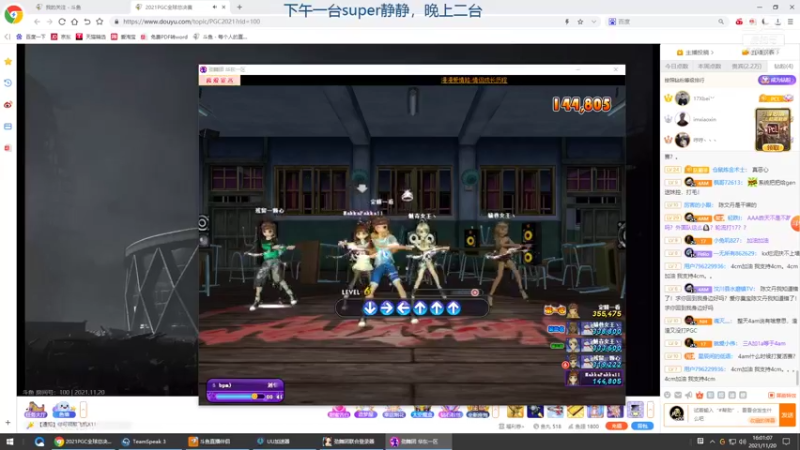This screenshot has width=800, height=450.
Task: Expand the arrow beside task hall icons
Action: 83,409
